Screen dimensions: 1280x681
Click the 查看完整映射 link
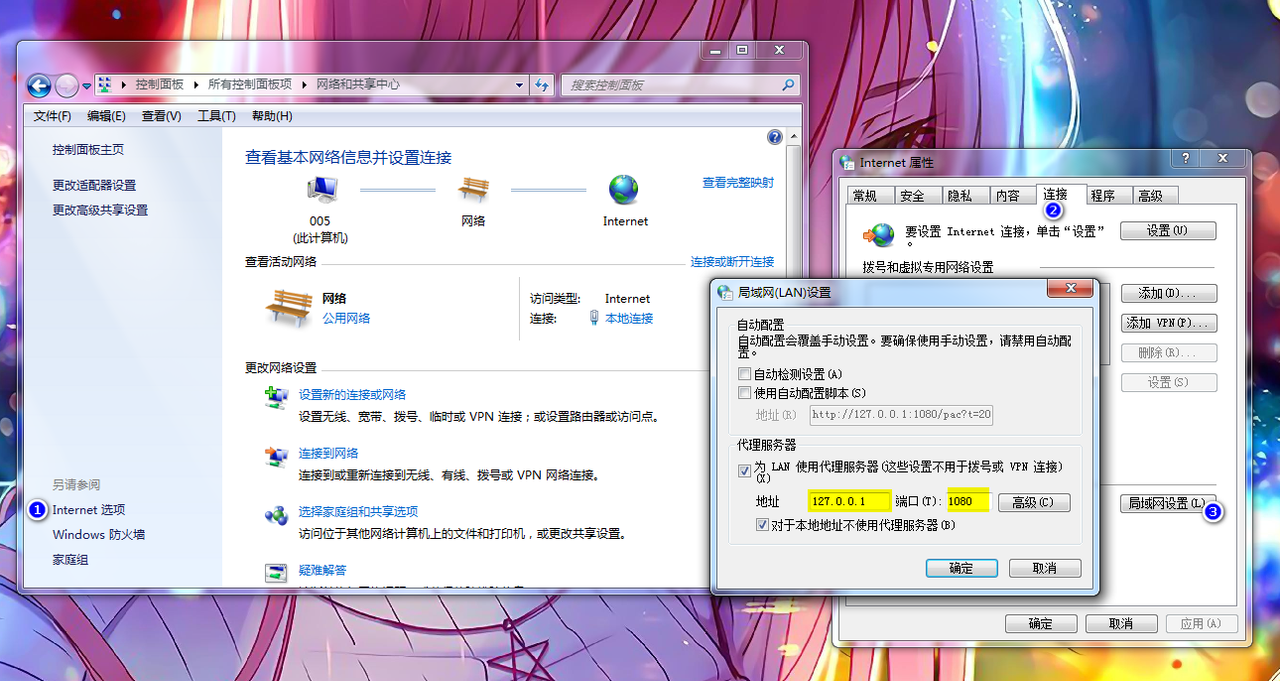point(738,183)
